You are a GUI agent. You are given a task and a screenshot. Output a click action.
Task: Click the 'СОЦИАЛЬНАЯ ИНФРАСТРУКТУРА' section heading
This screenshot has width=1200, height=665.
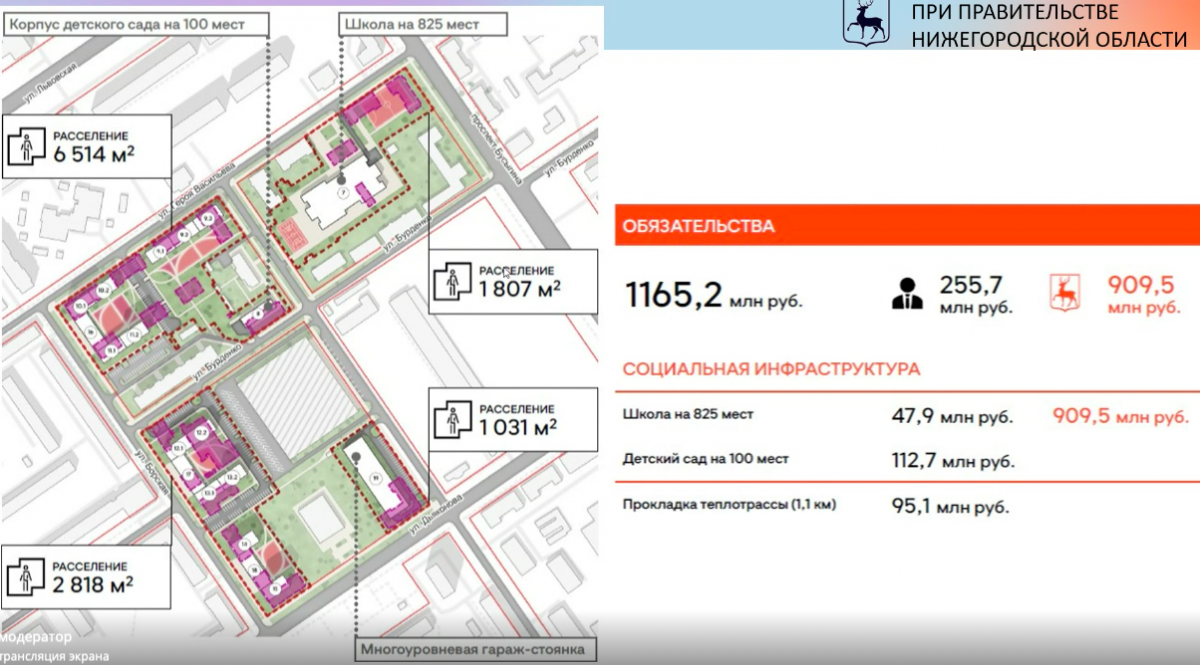771,369
